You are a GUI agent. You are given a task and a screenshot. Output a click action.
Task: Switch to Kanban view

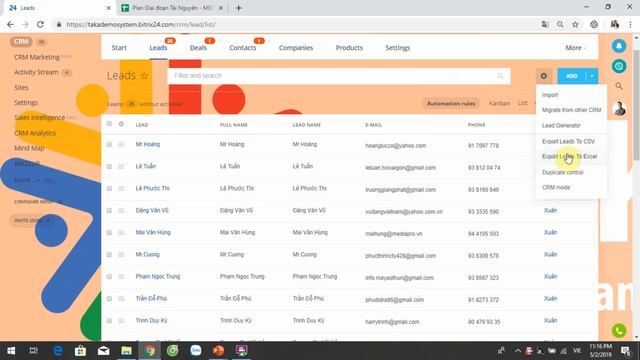tap(500, 103)
